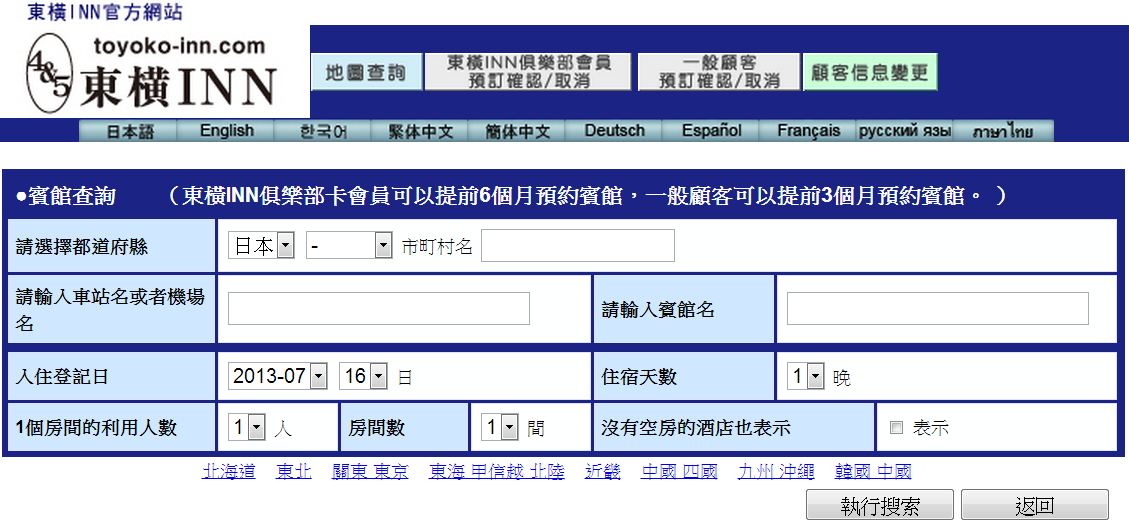Switch language to русский язык
1129x529 pixels.
tap(905, 131)
